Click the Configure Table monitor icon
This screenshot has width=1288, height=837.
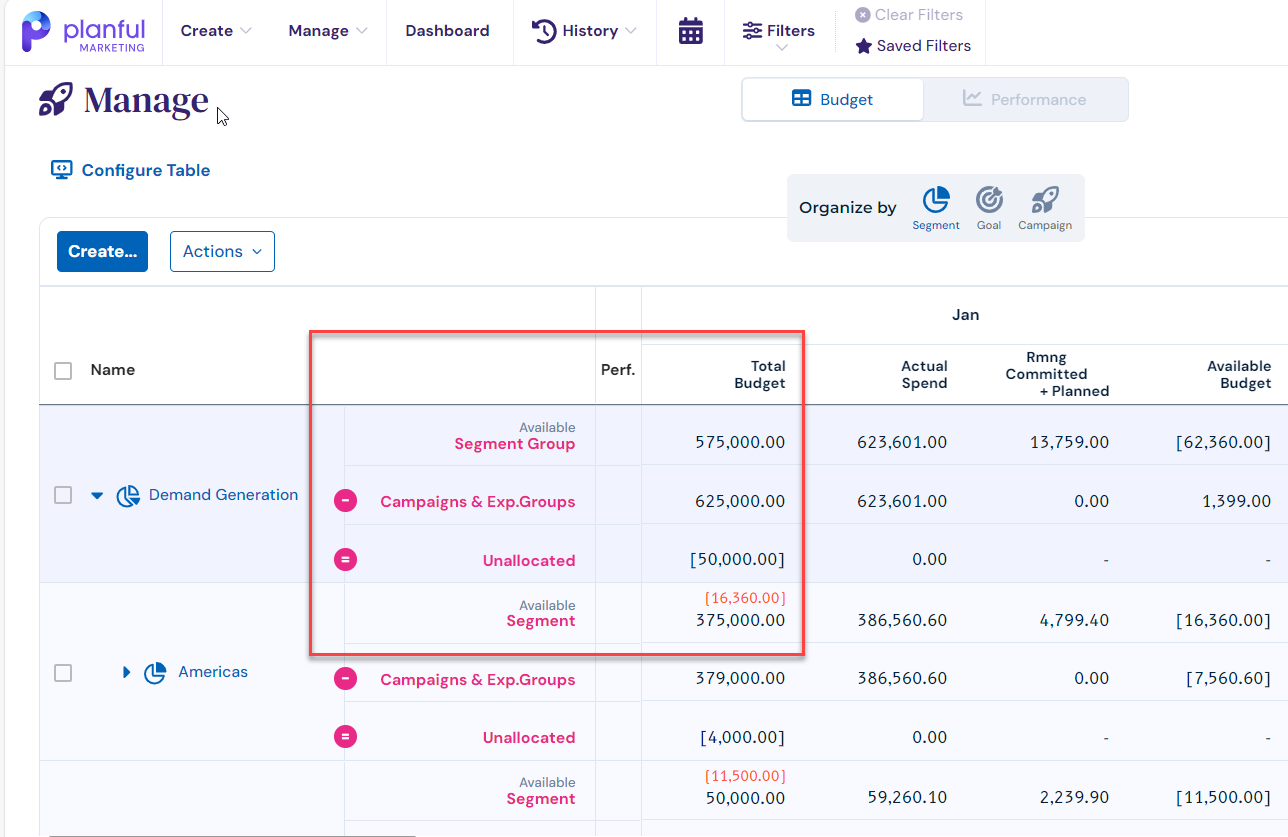[x=62, y=170]
